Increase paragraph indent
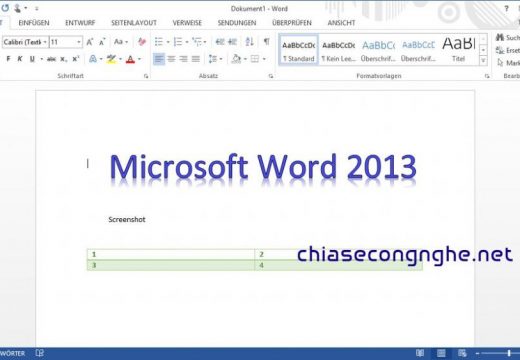Viewport: 520px width, 360px height. pos(232,42)
